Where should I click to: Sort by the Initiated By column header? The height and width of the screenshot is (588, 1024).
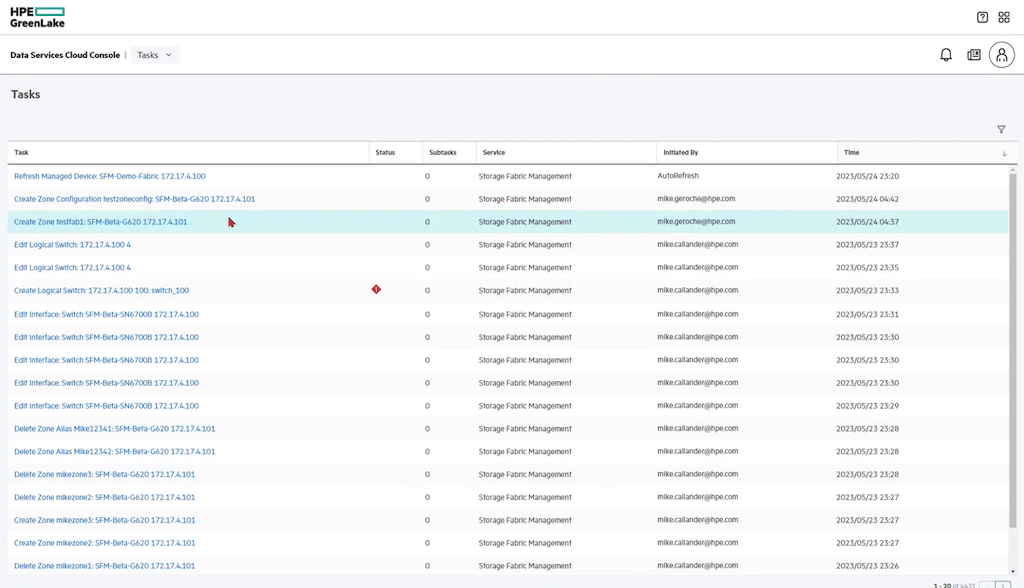680,152
